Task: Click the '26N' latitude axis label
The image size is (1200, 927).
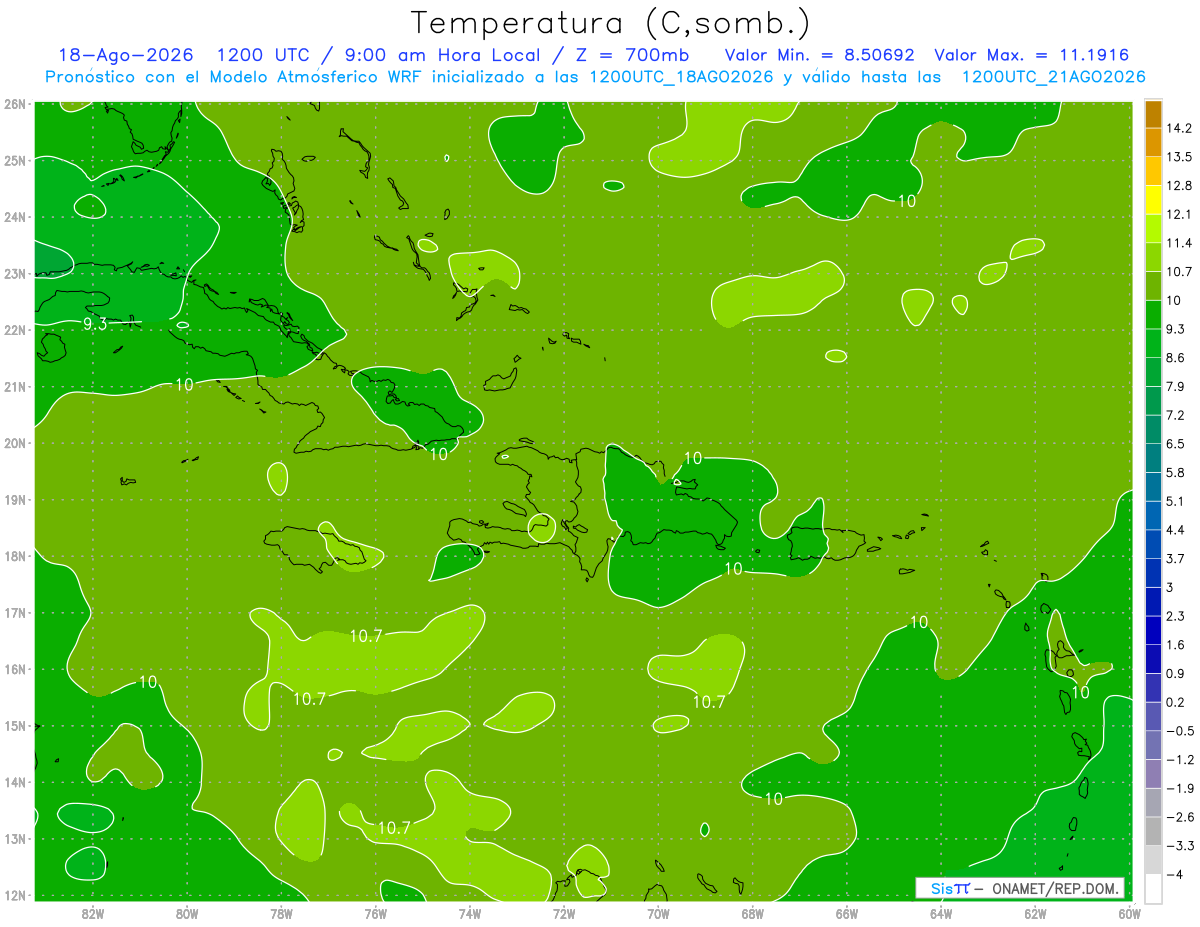Action: pos(14,103)
